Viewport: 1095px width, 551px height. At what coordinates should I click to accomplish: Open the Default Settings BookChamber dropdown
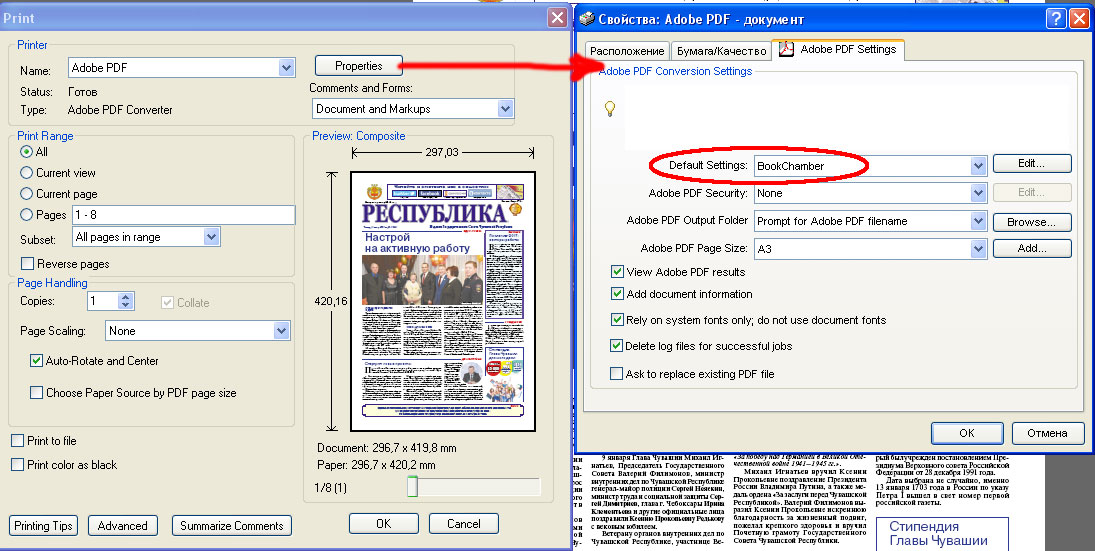click(x=978, y=166)
